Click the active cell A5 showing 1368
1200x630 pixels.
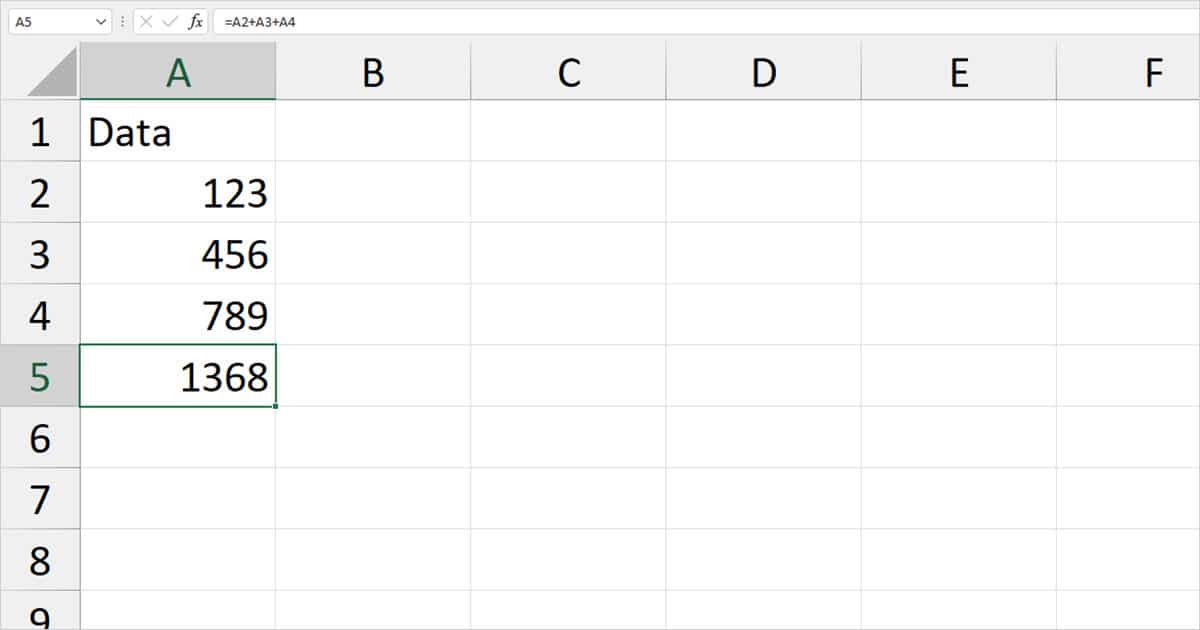point(177,375)
